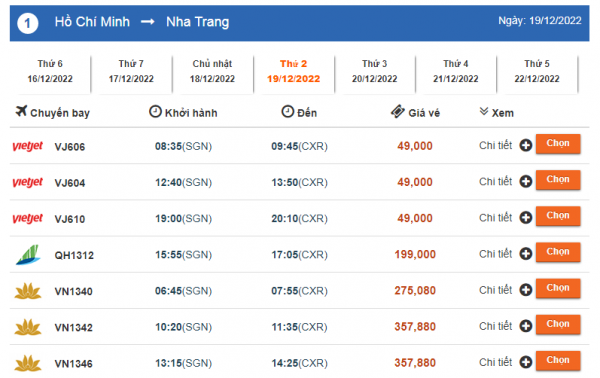Viewport: 600px width, 378px height.
Task: Open Chi tiết link for flight QH1312
Action: coord(496,254)
